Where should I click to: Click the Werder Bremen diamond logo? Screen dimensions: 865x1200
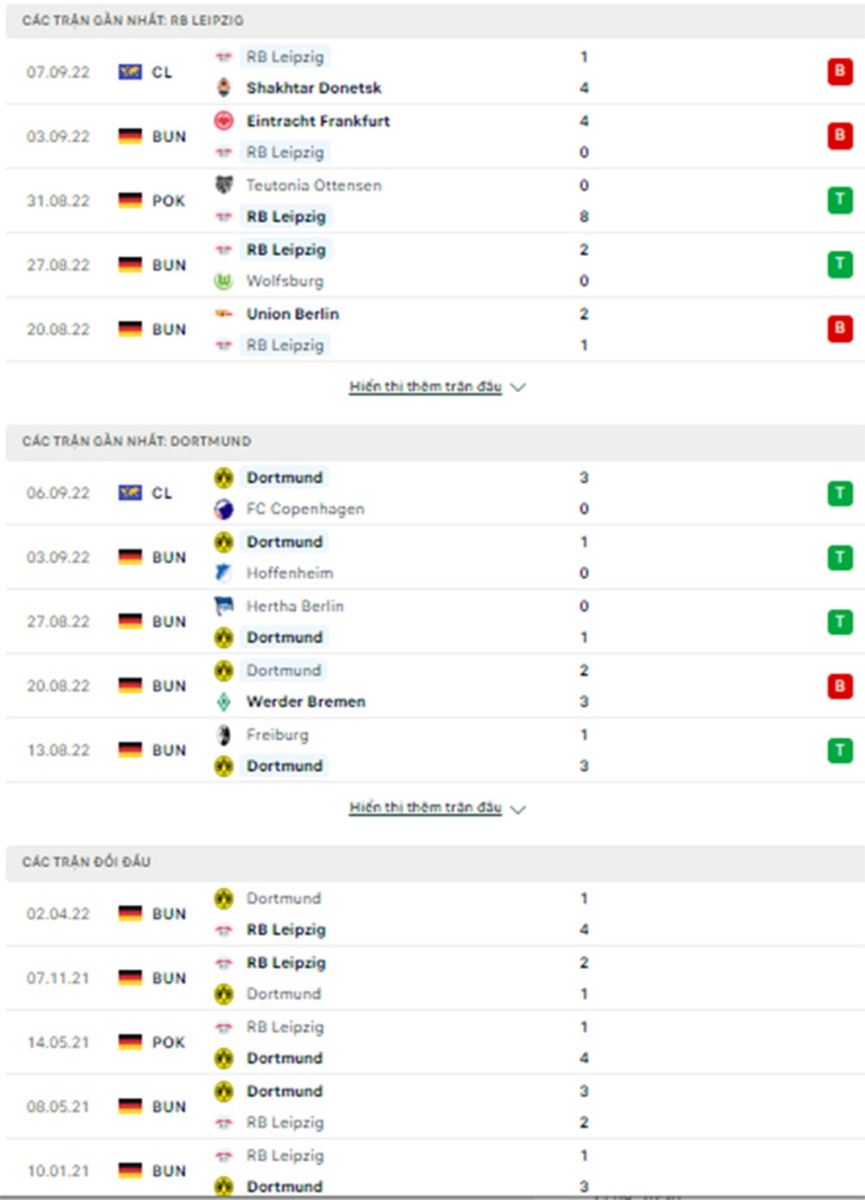[223, 702]
